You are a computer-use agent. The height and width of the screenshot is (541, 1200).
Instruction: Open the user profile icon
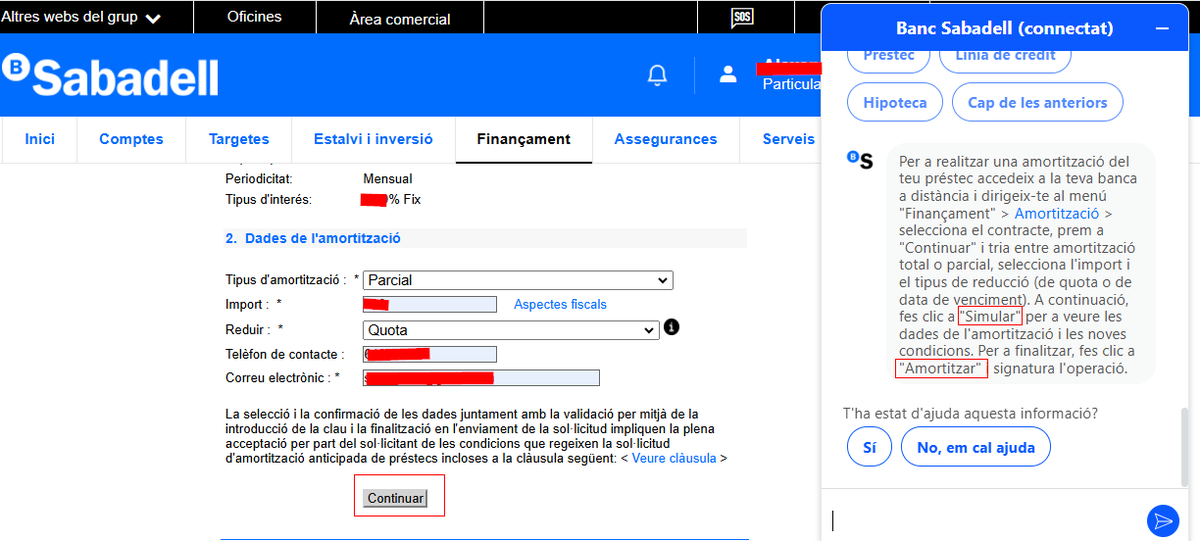click(728, 74)
